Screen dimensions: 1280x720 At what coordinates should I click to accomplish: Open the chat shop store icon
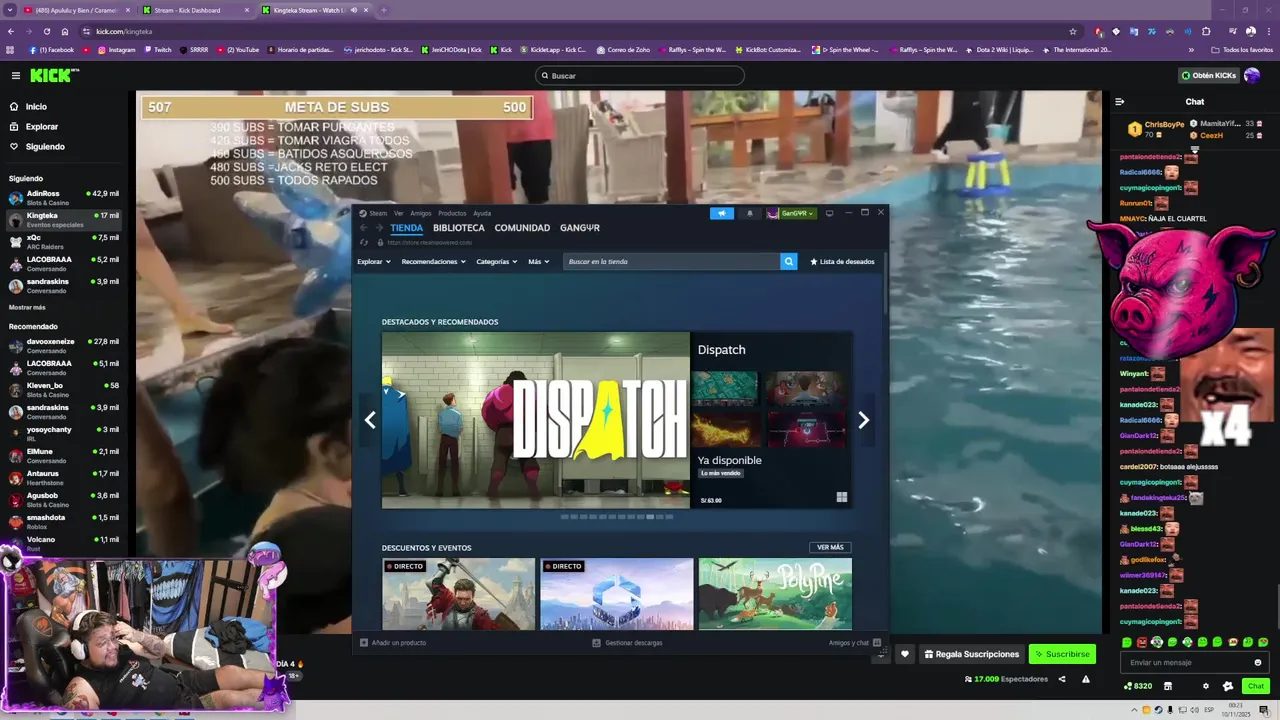(1168, 686)
